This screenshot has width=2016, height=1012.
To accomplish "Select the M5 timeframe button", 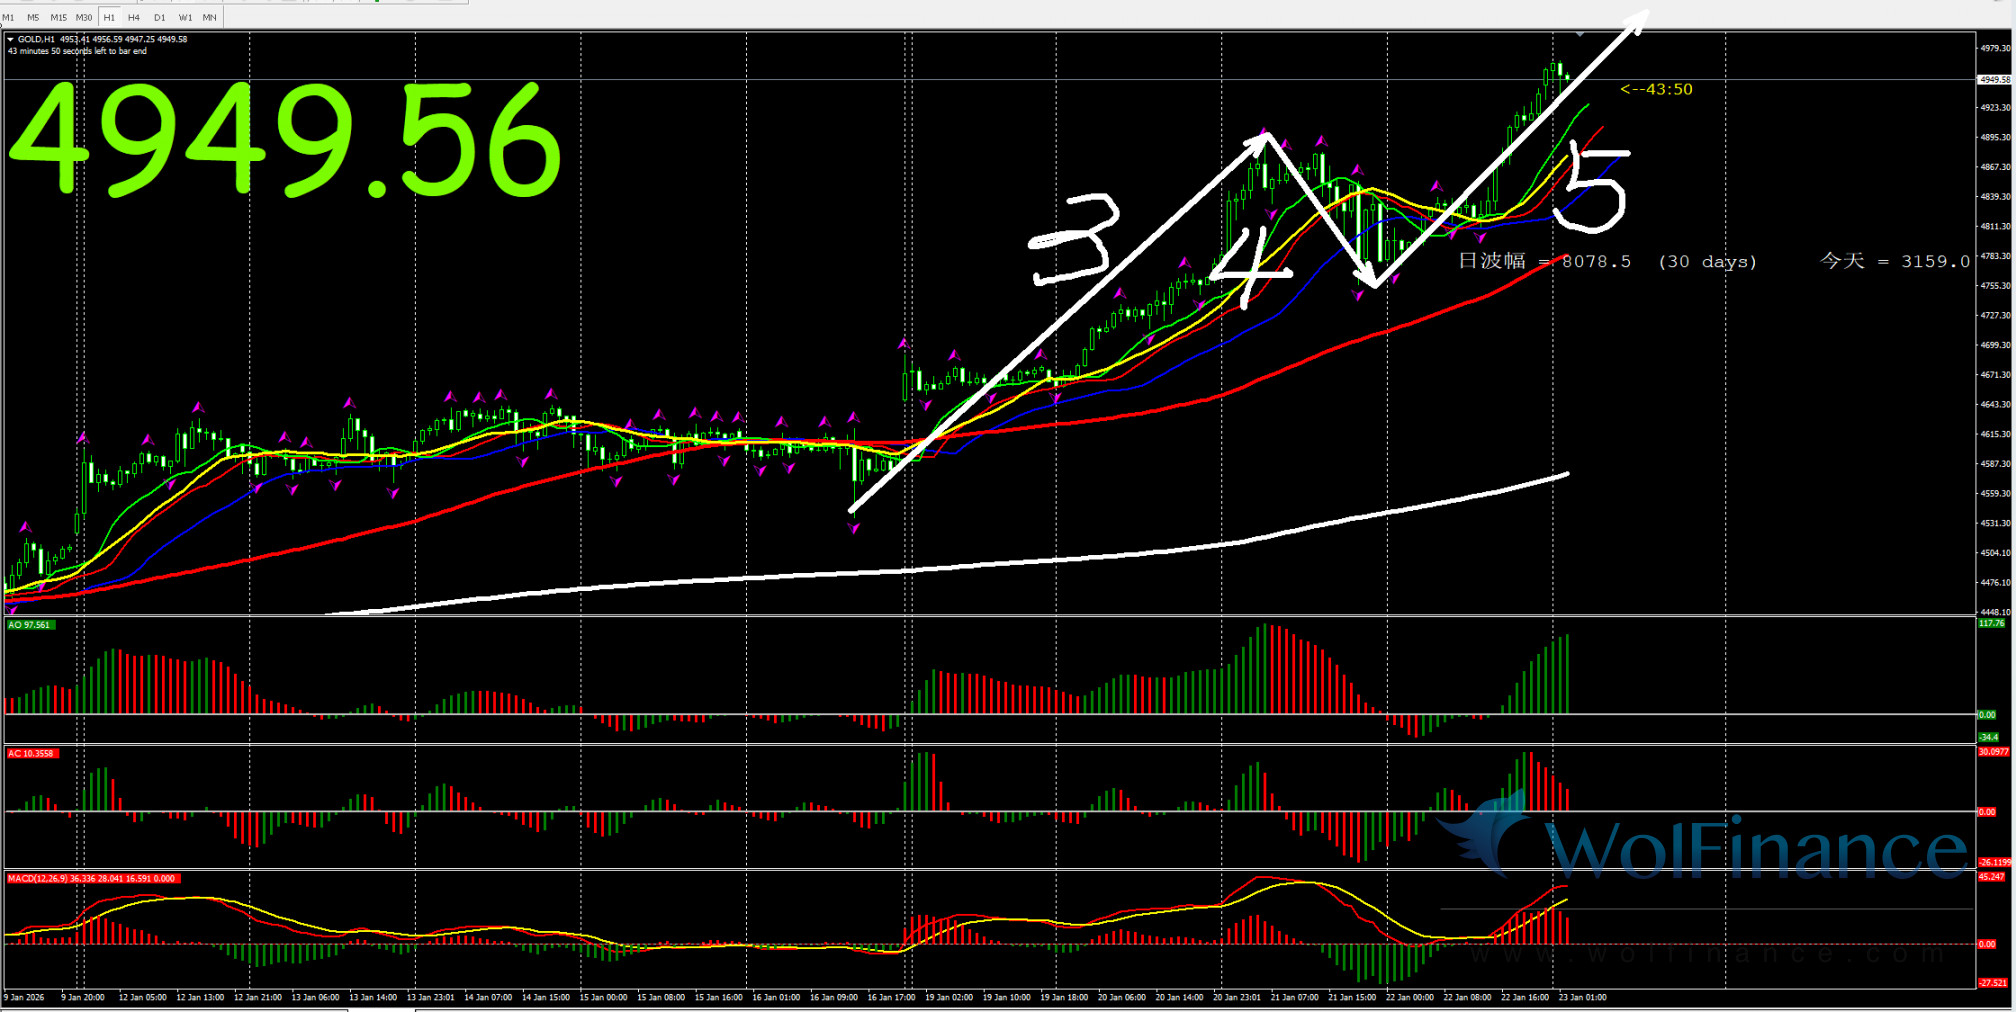I will tap(33, 17).
